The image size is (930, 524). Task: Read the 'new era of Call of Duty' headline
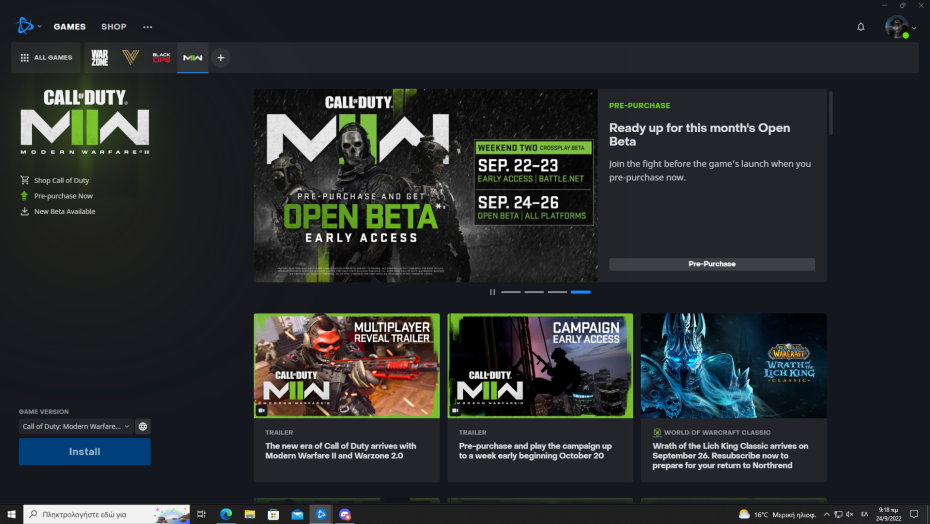click(340, 451)
